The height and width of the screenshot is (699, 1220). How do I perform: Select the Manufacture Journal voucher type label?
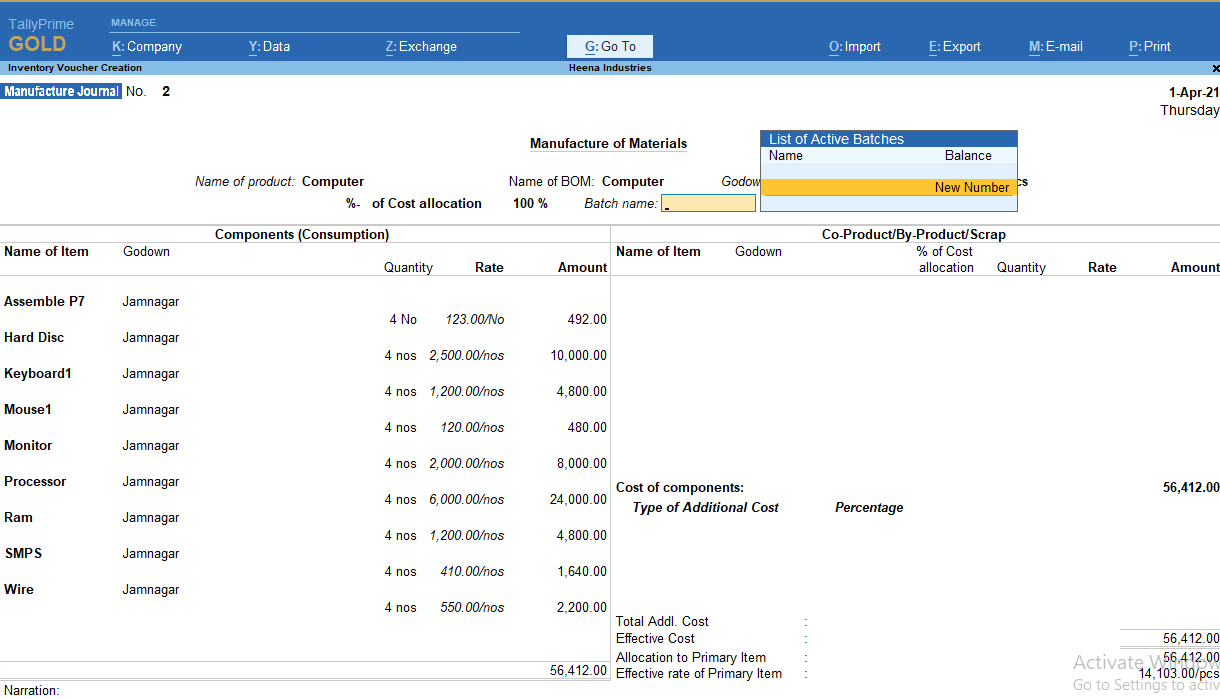pos(61,90)
